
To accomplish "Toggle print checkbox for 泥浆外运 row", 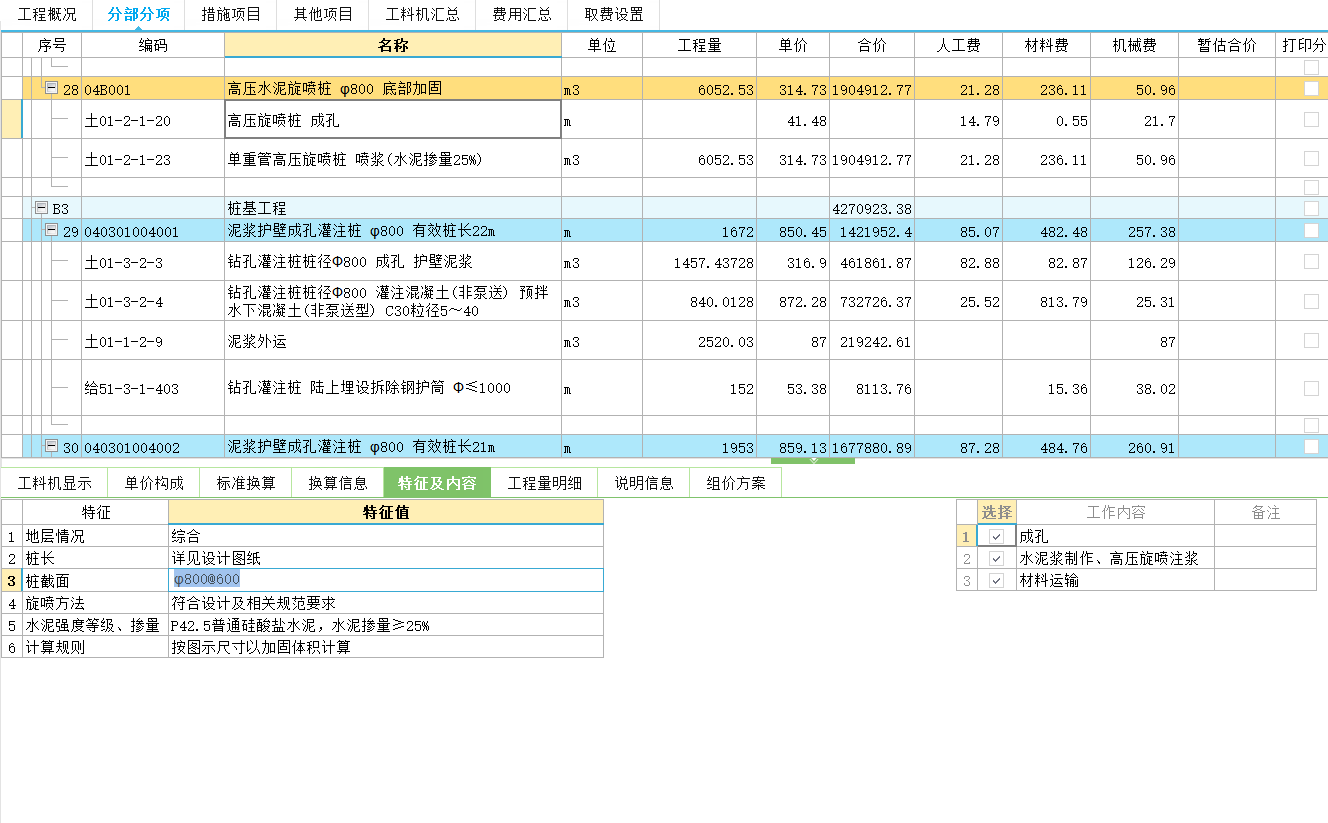I will (1311, 341).
